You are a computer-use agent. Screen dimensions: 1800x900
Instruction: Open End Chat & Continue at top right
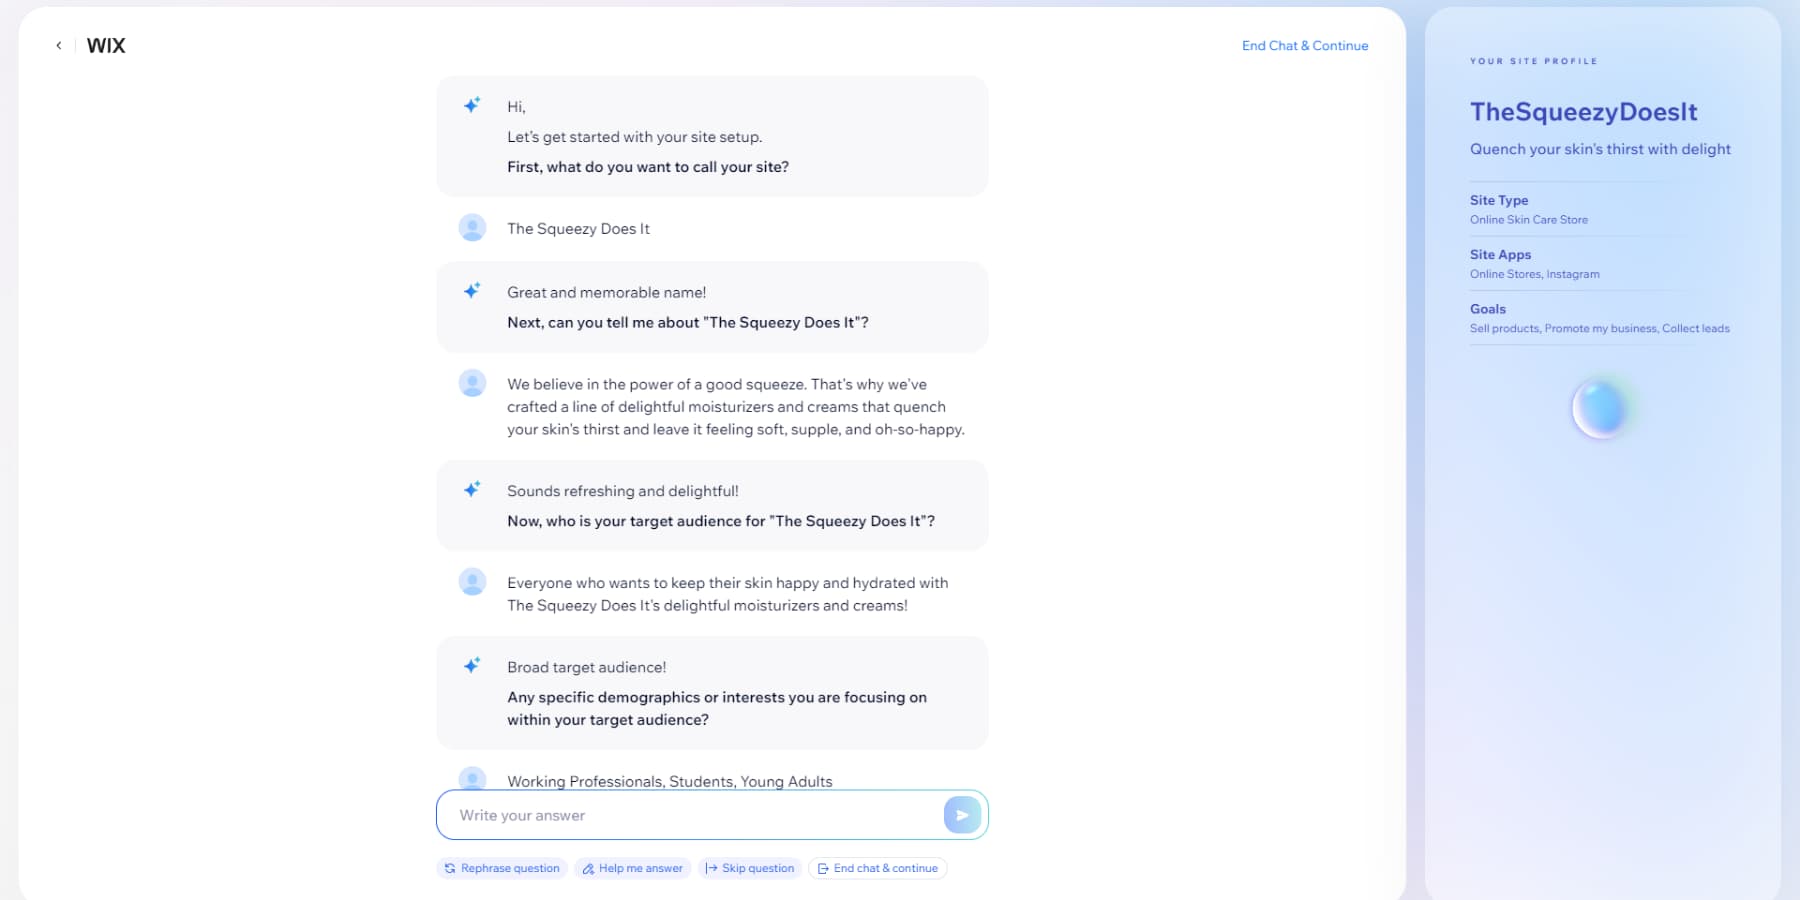tap(1304, 45)
